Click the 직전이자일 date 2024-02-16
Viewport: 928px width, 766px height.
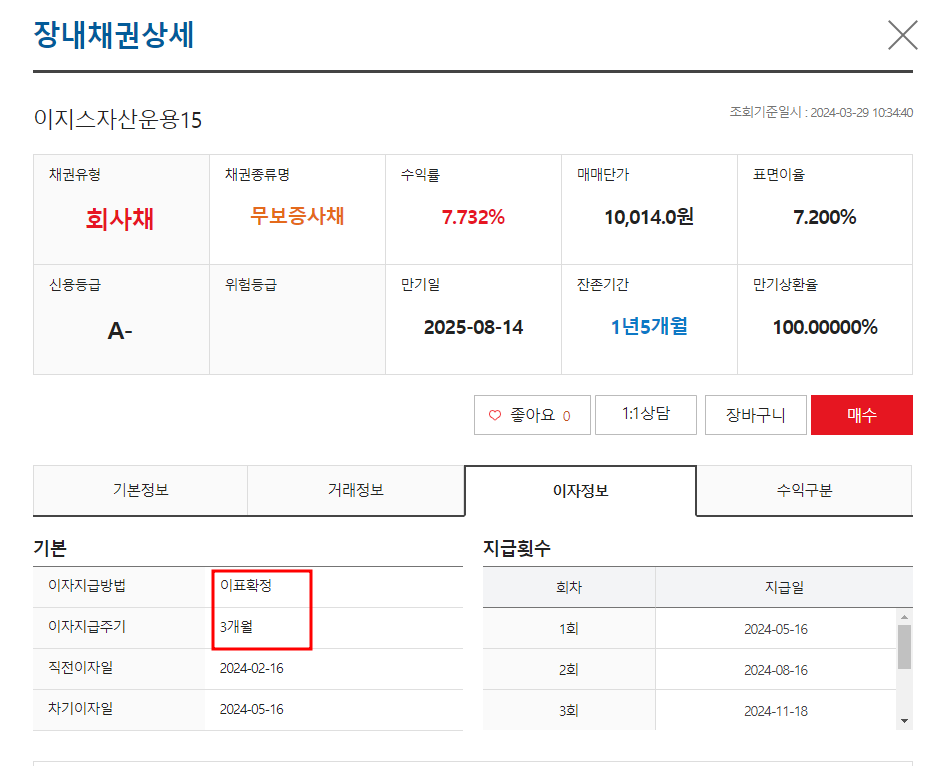tap(252, 668)
